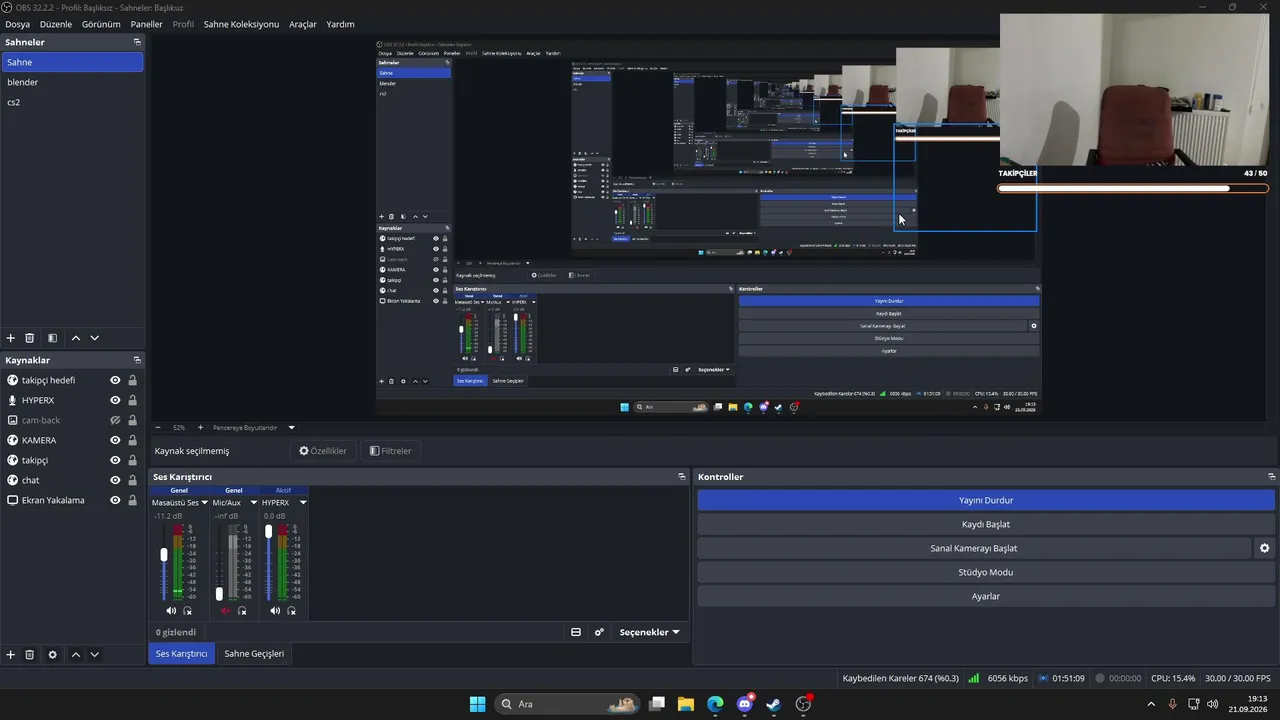
Task: Undock the Sahneler panel icon
Action: pyautogui.click(x=137, y=42)
